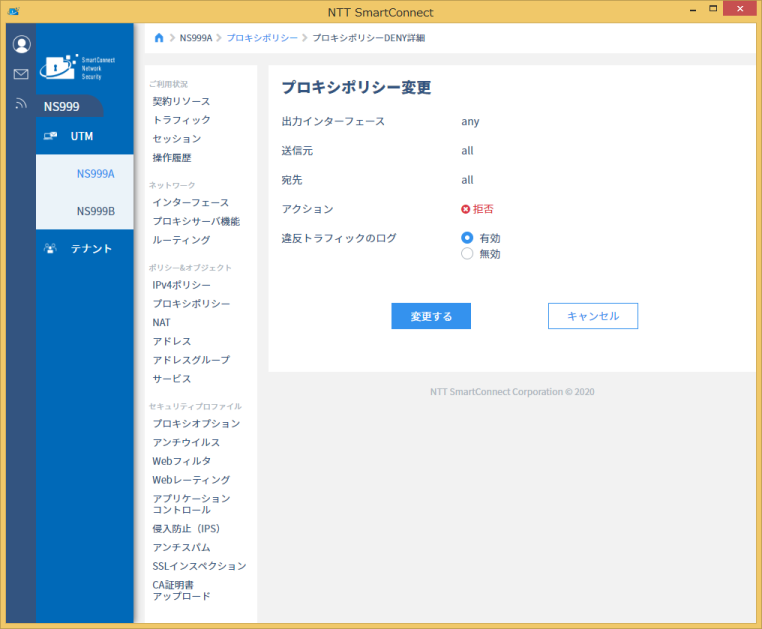762x629 pixels.
Task: Open 契約リソース in the side menu
Action: pos(181,101)
